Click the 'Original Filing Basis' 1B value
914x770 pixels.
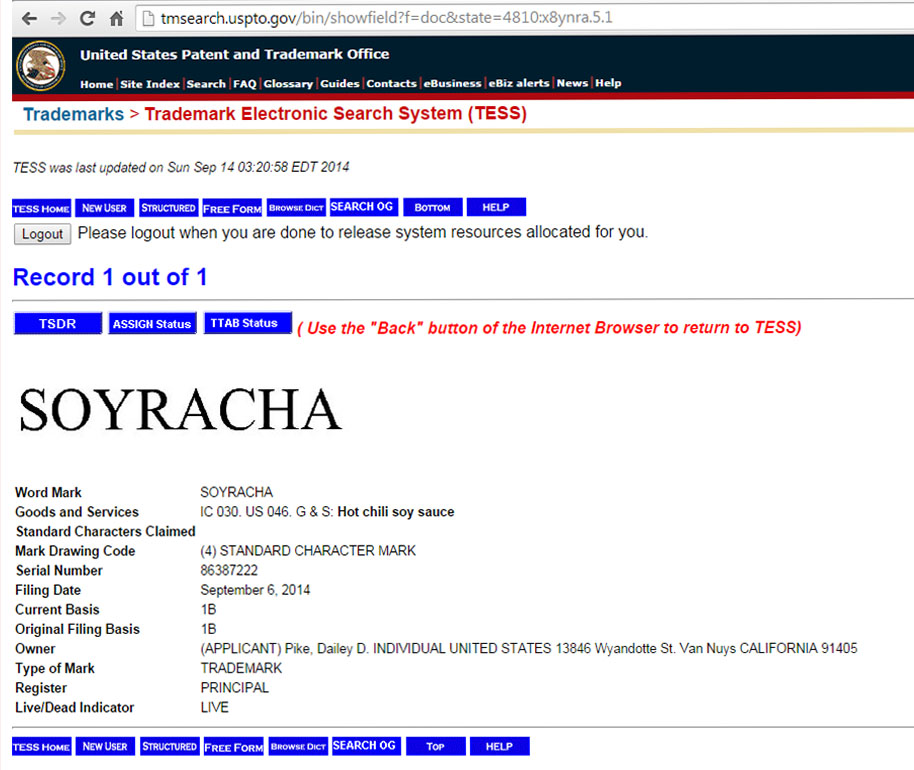point(209,629)
